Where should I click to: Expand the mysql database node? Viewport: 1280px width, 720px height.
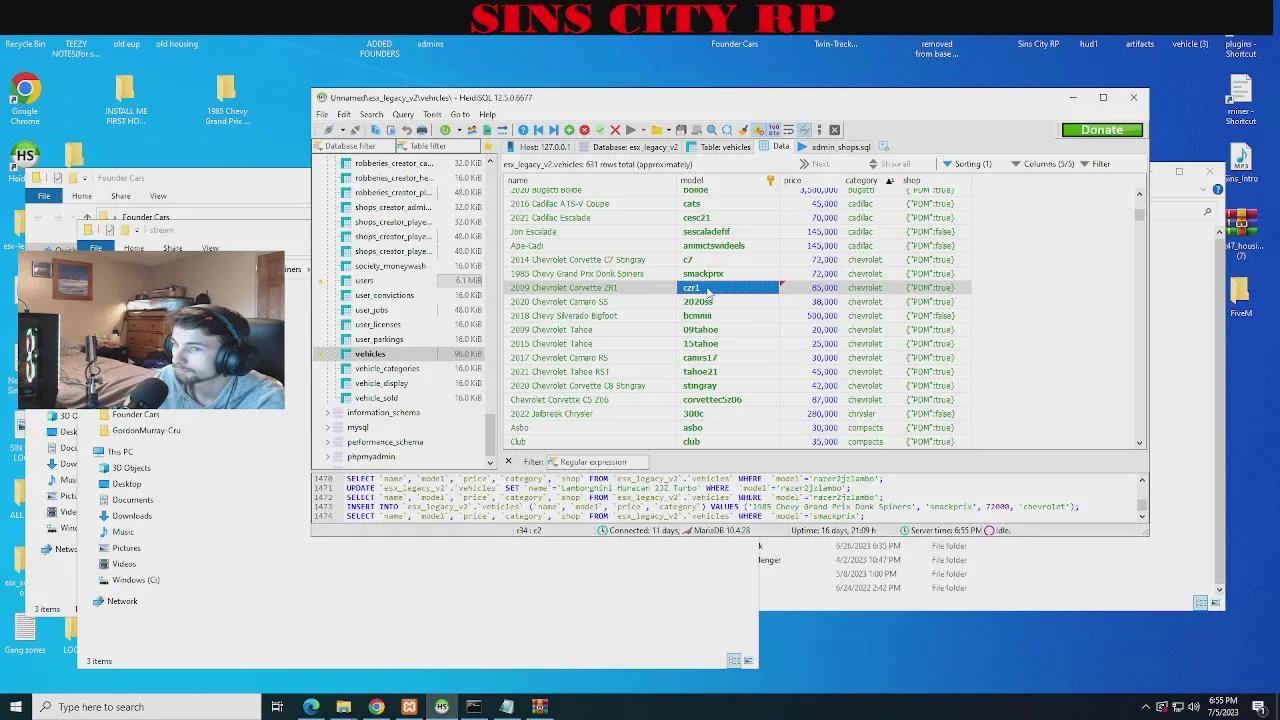[x=327, y=427]
